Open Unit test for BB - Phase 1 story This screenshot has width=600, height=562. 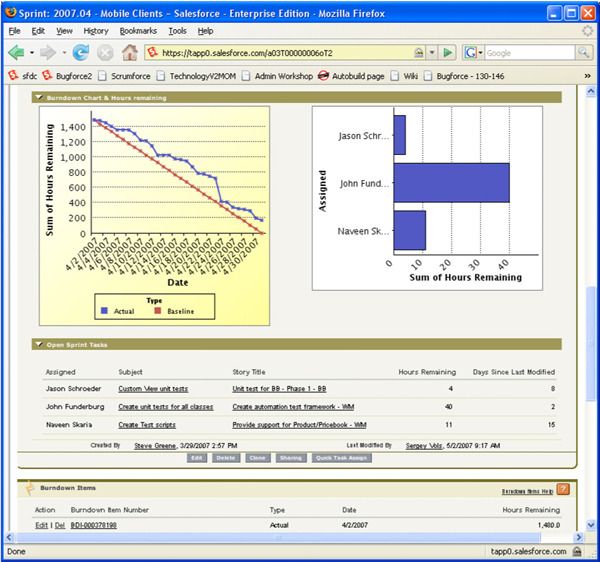coord(279,389)
